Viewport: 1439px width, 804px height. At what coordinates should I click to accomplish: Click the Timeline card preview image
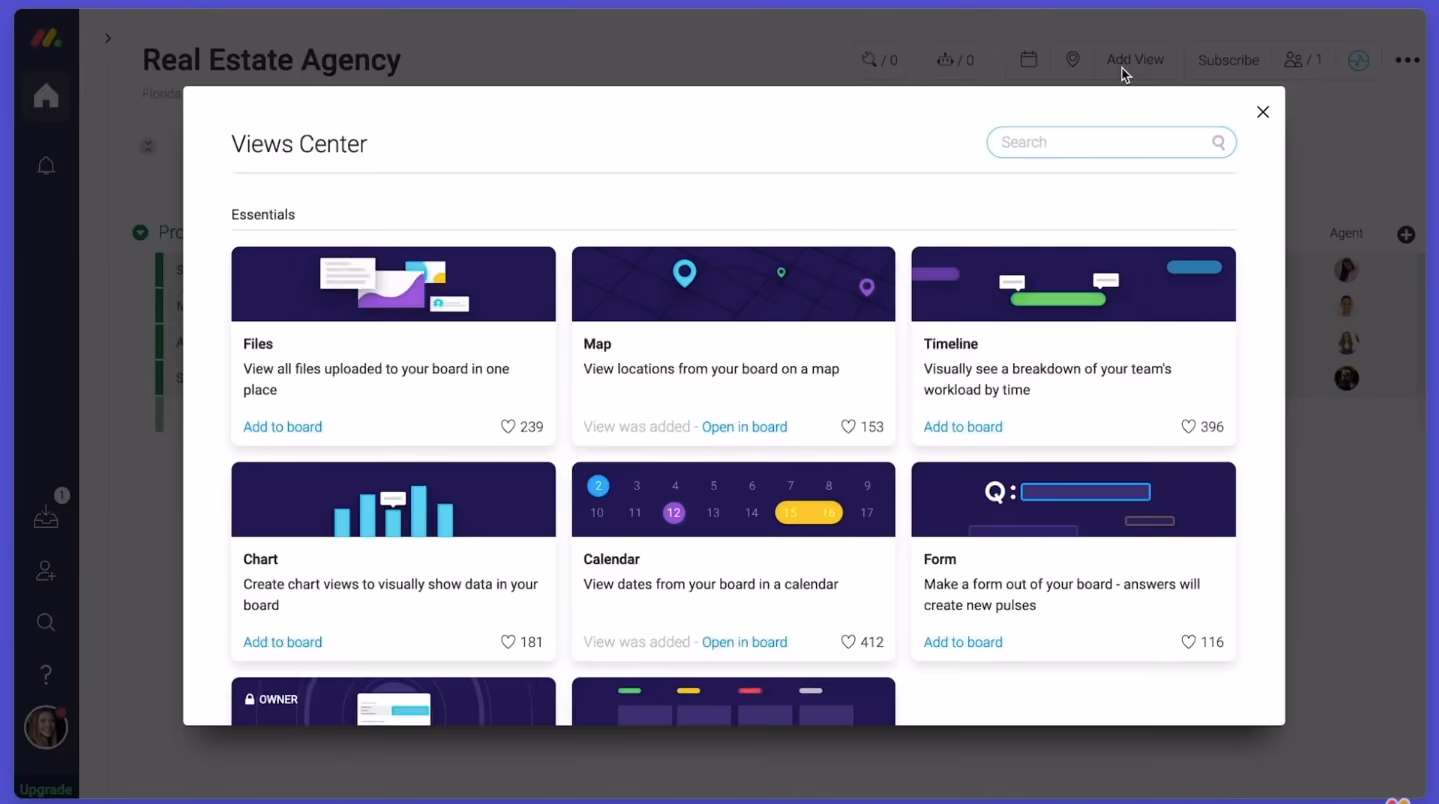(1073, 284)
